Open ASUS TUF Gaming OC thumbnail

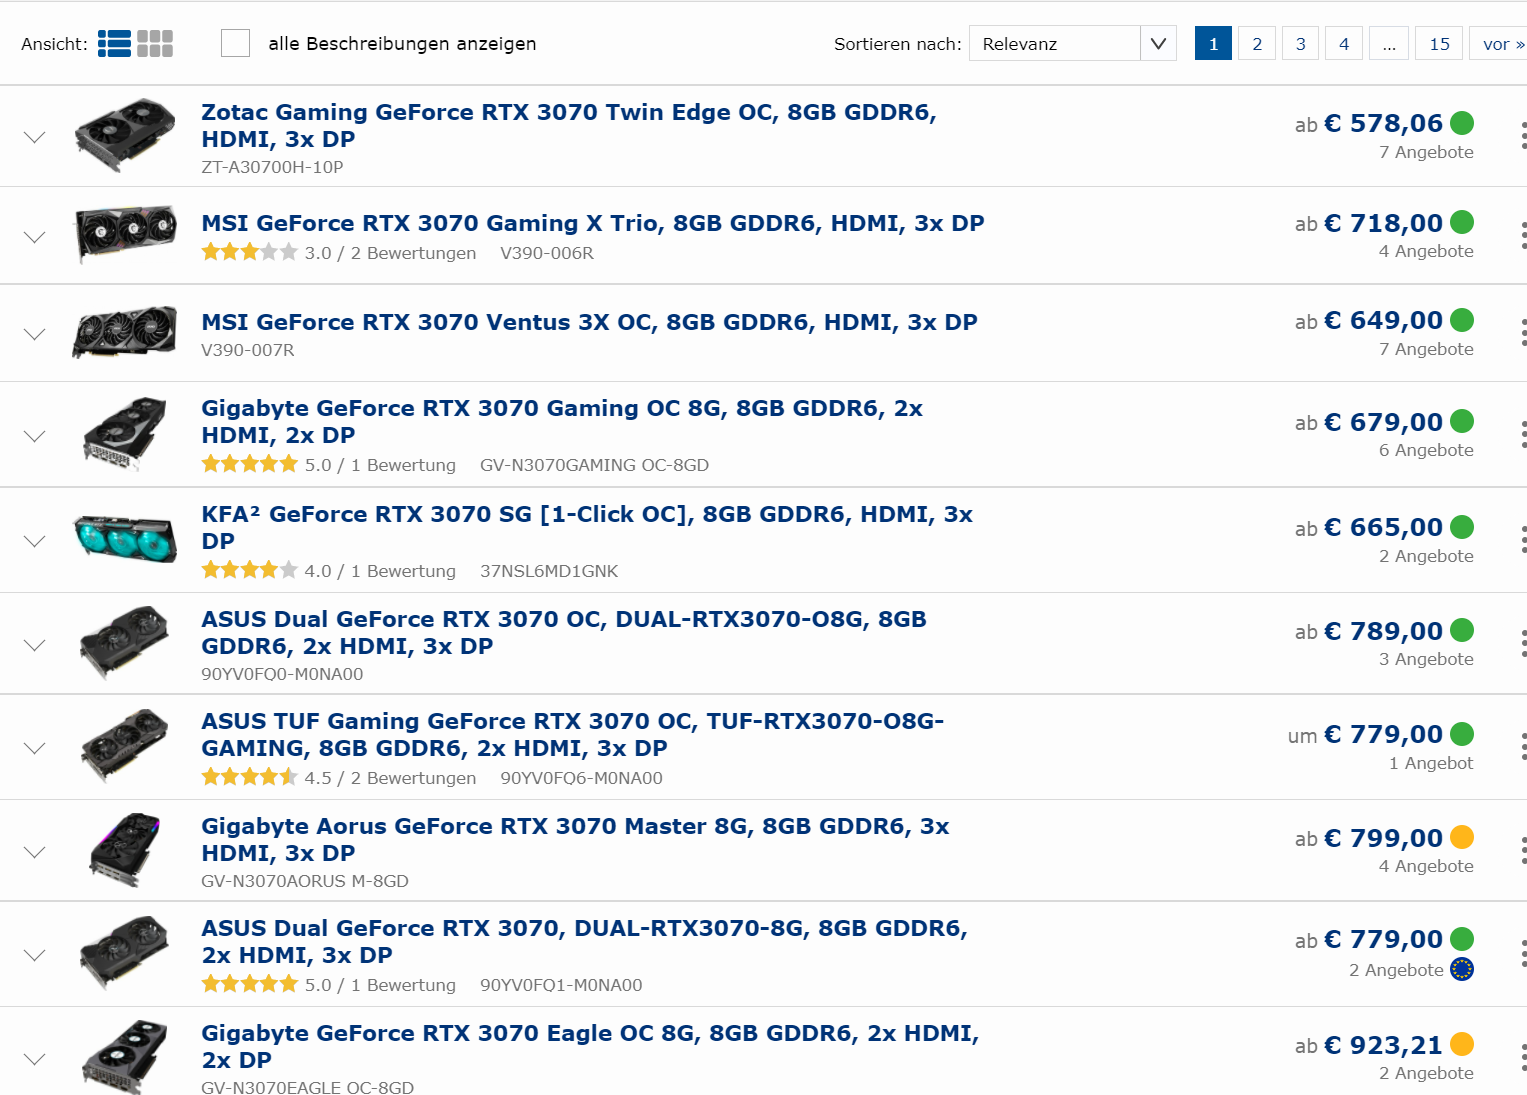[125, 746]
